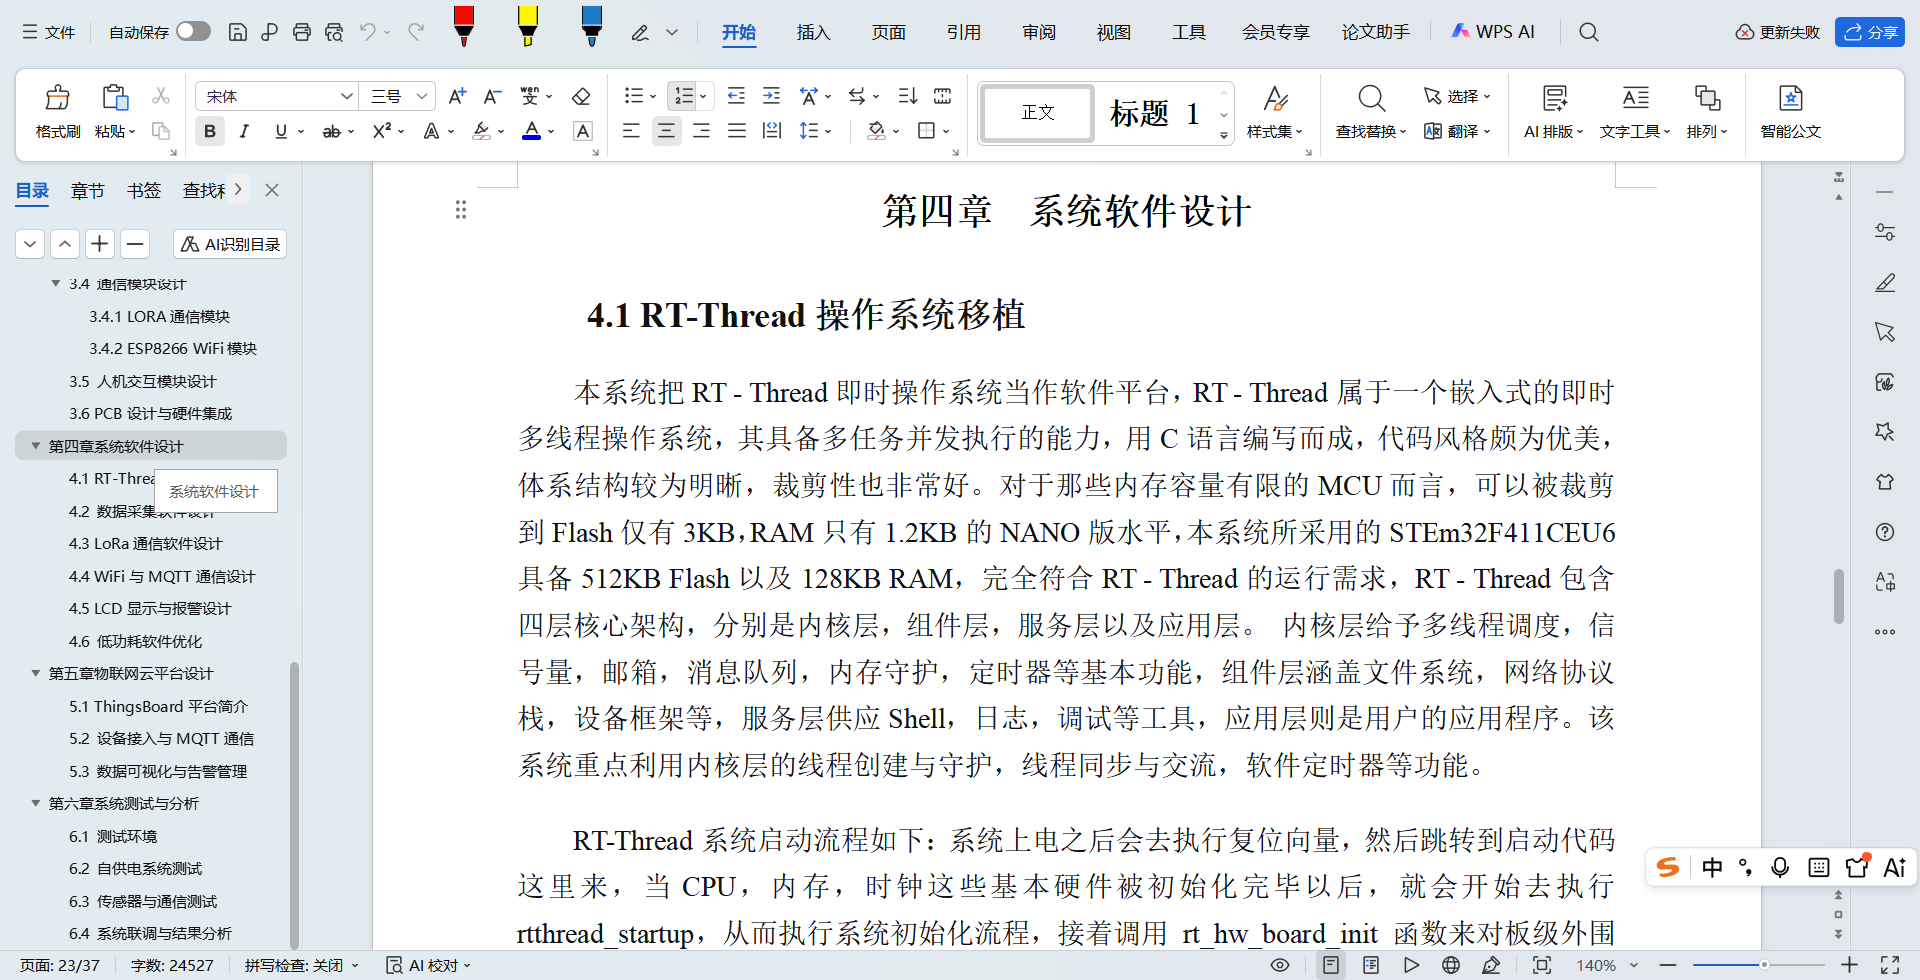Select the blue highlighter pen

pyautogui.click(x=591, y=27)
